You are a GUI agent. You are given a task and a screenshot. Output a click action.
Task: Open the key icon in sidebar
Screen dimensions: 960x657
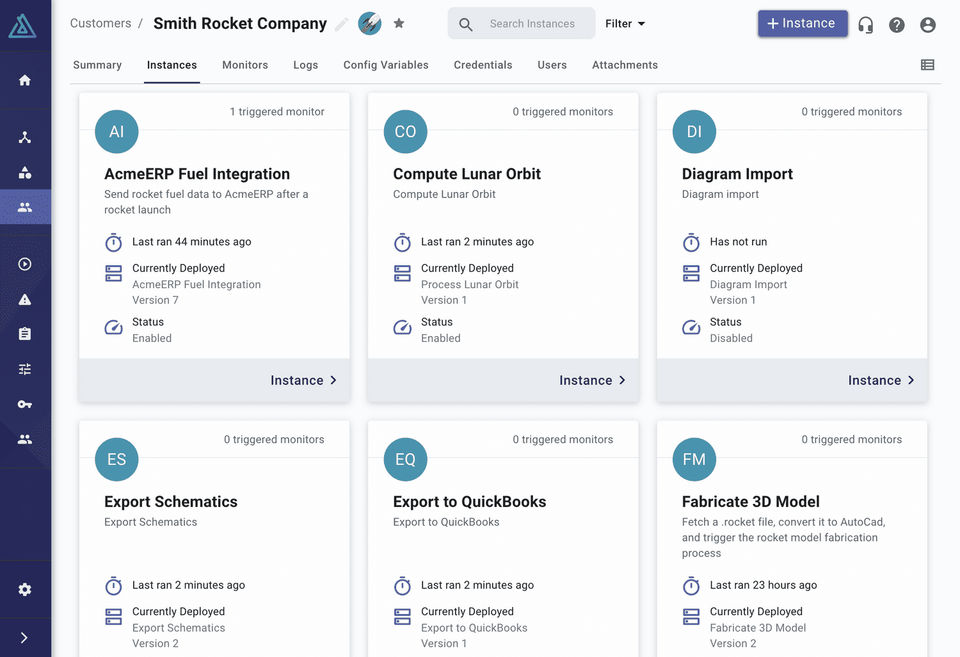25,404
